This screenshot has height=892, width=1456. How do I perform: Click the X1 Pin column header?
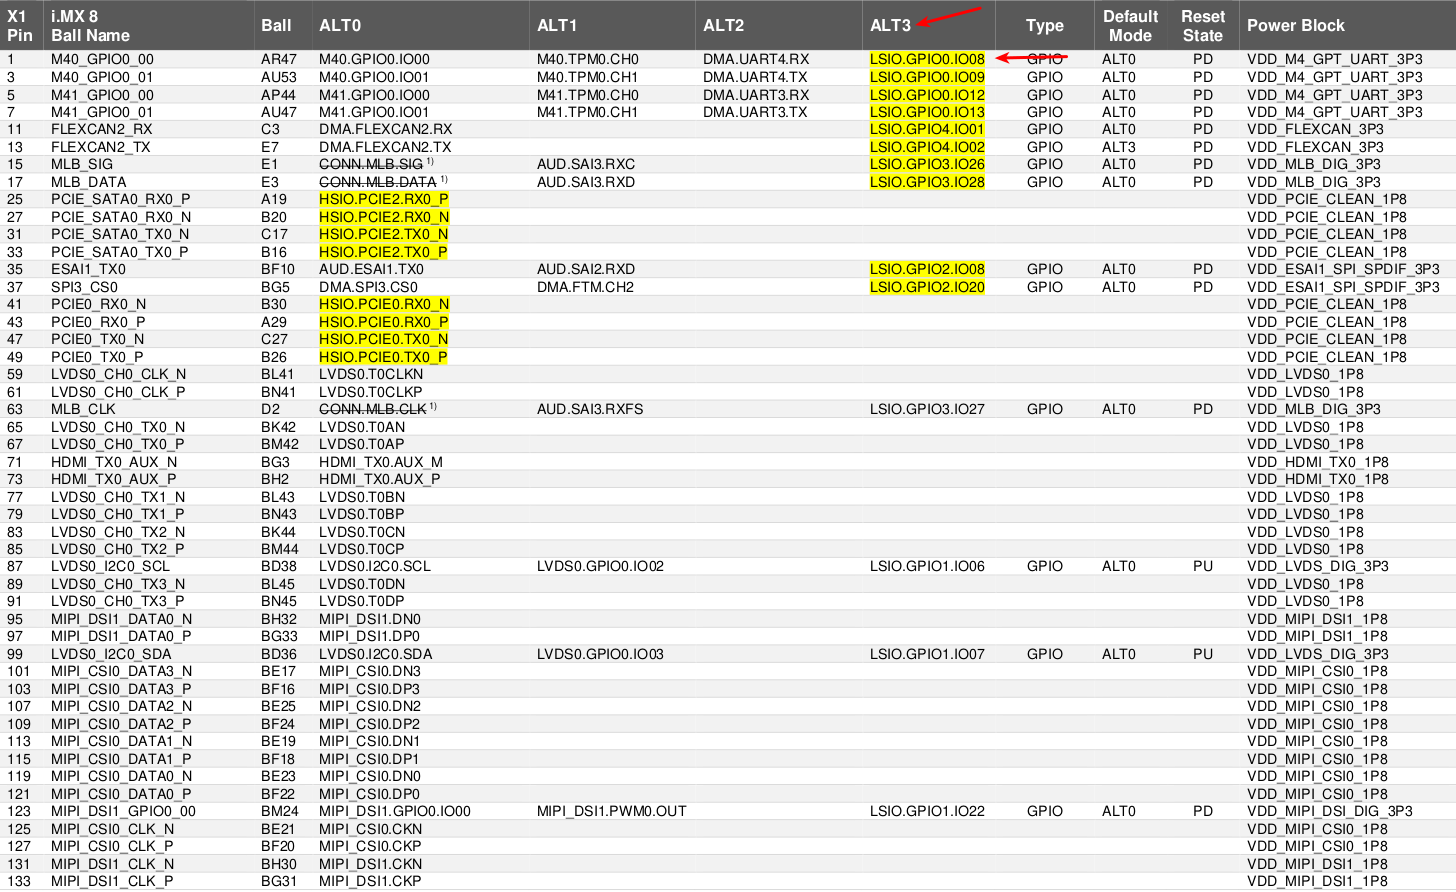(x=19, y=26)
